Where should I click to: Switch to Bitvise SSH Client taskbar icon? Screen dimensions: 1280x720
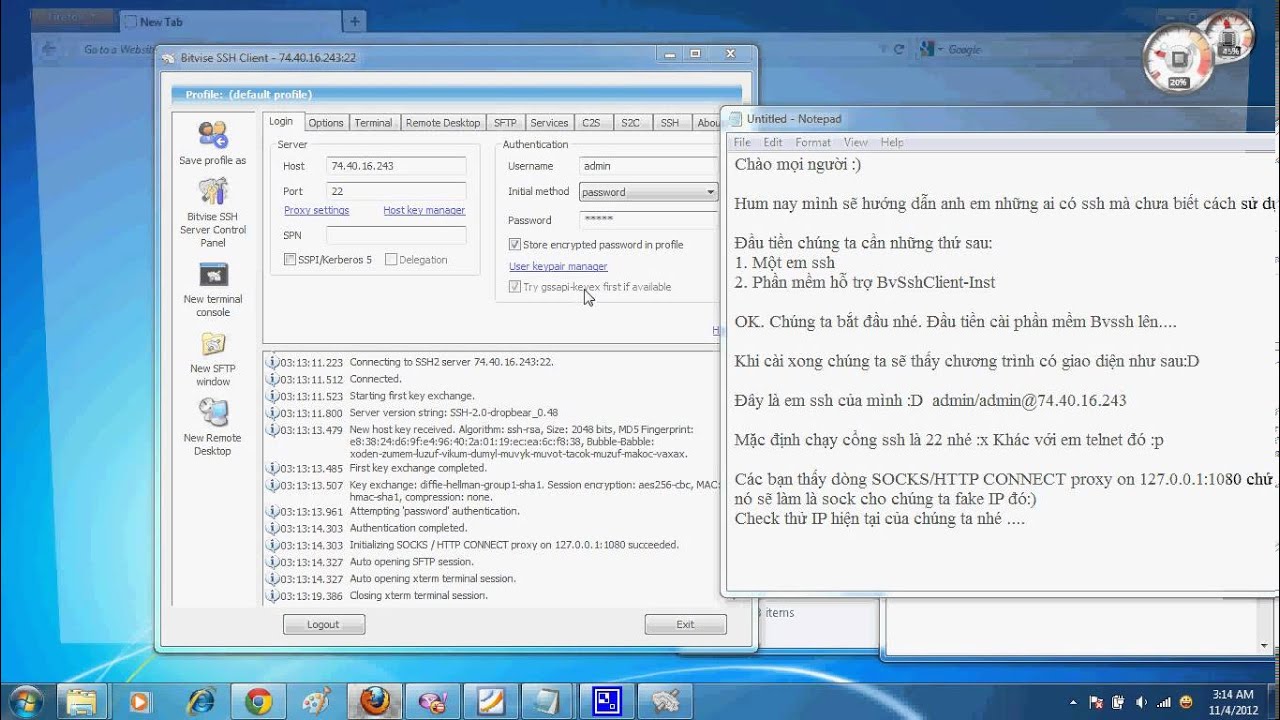coord(665,701)
